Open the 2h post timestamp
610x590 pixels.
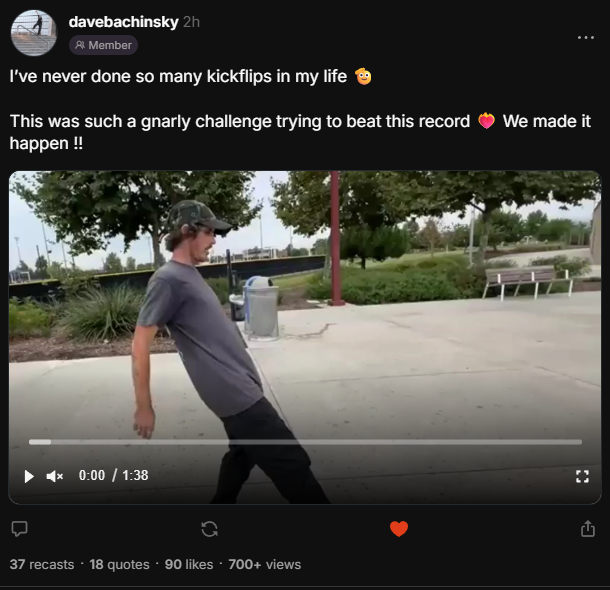pyautogui.click(x=191, y=21)
